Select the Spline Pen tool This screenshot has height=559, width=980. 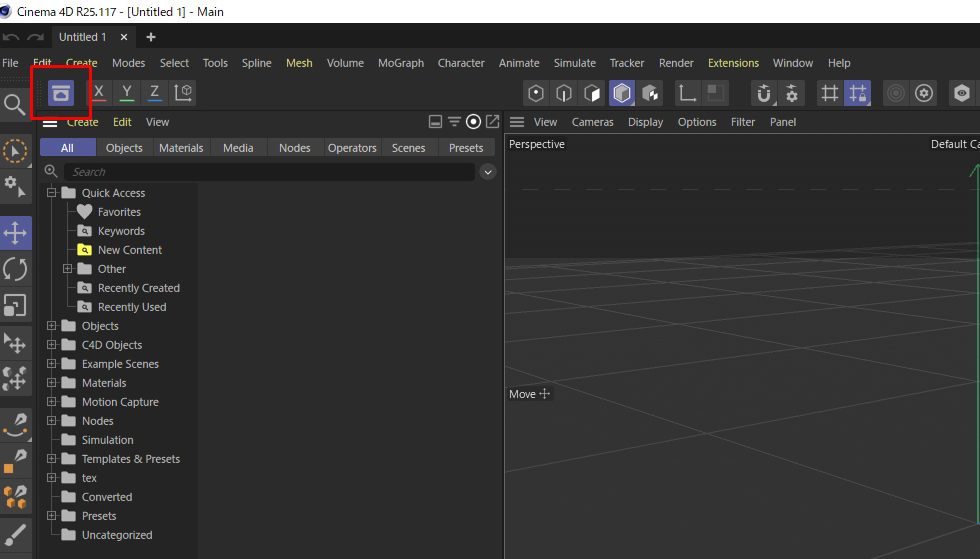15,425
